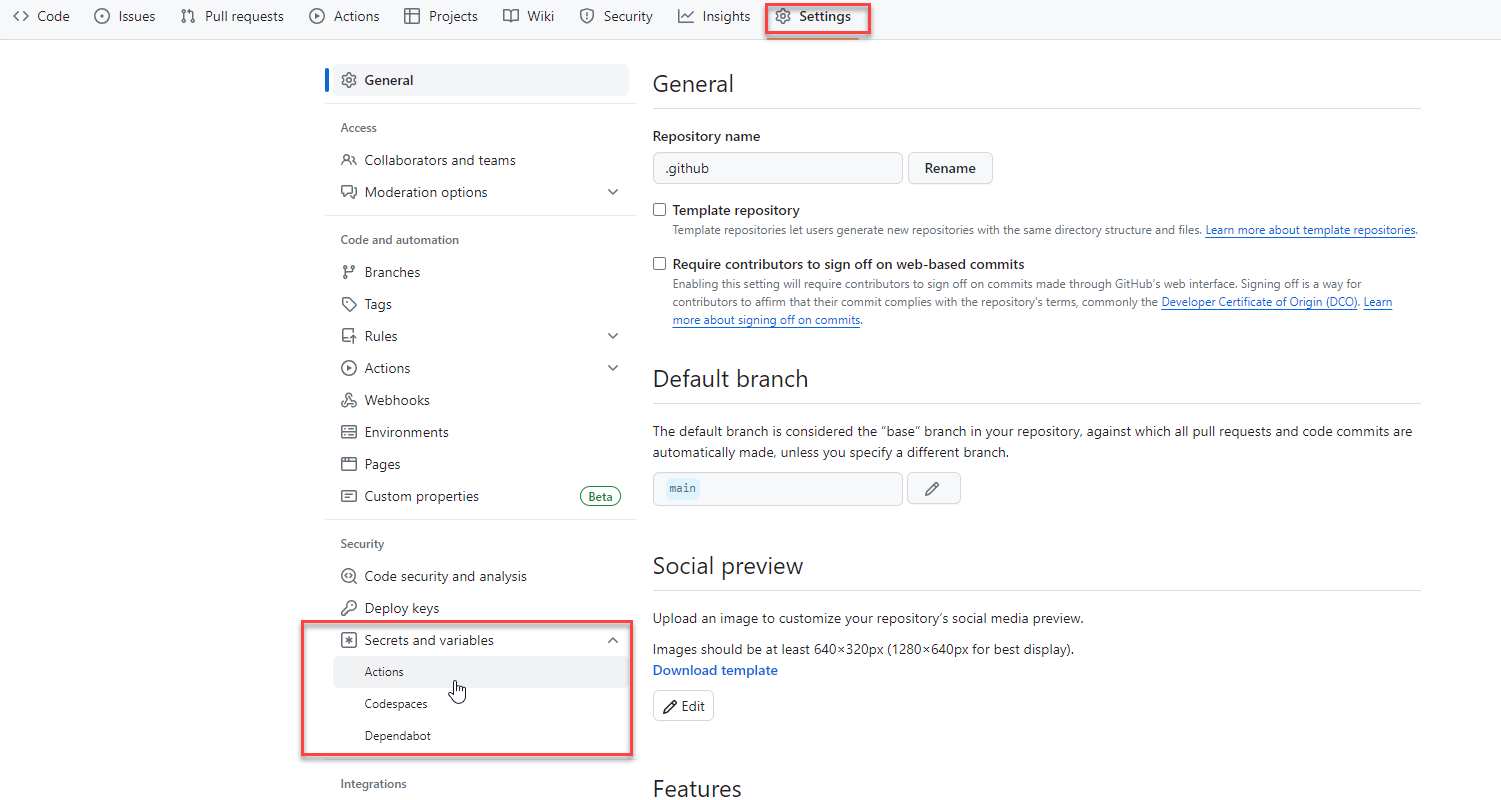
Task: Click the Projects table icon
Action: [412, 16]
